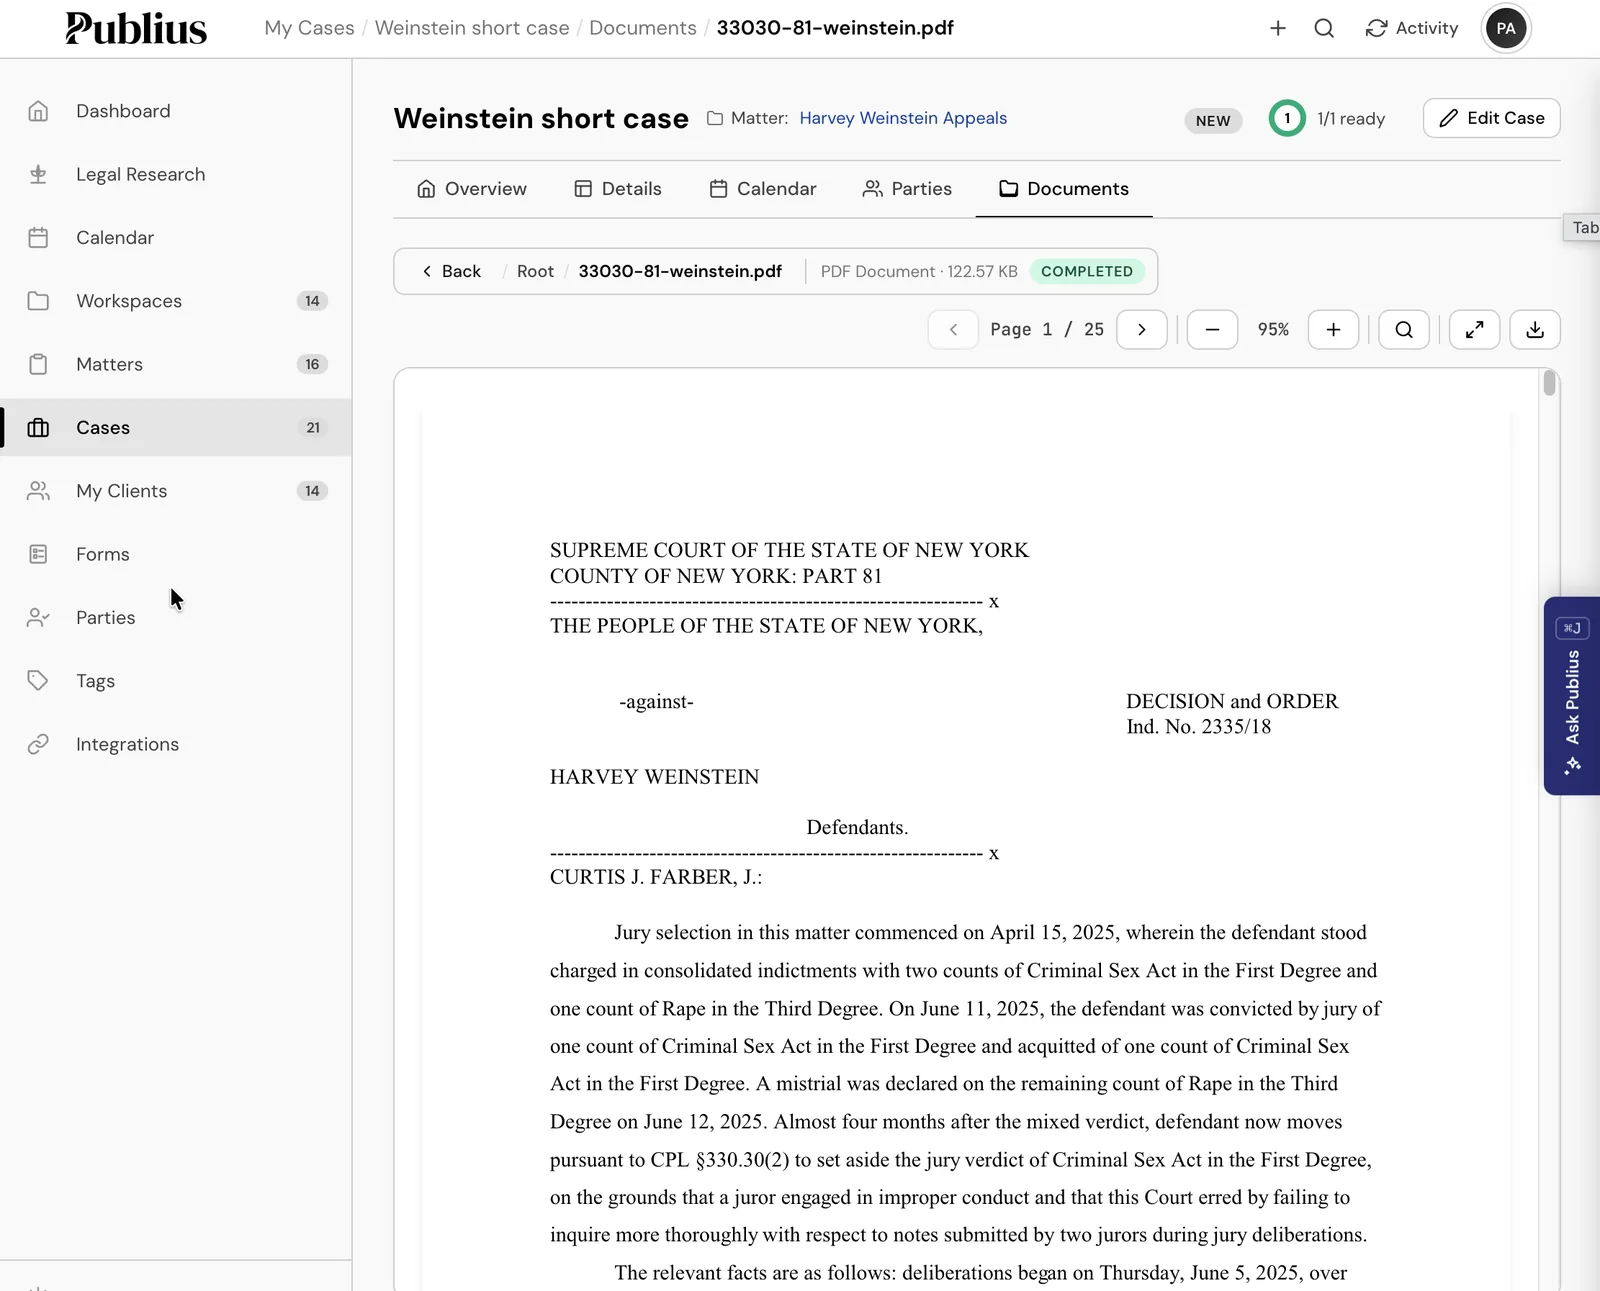Click the 1/1 ready status indicator
Image resolution: width=1600 pixels, height=1291 pixels.
1327,118
